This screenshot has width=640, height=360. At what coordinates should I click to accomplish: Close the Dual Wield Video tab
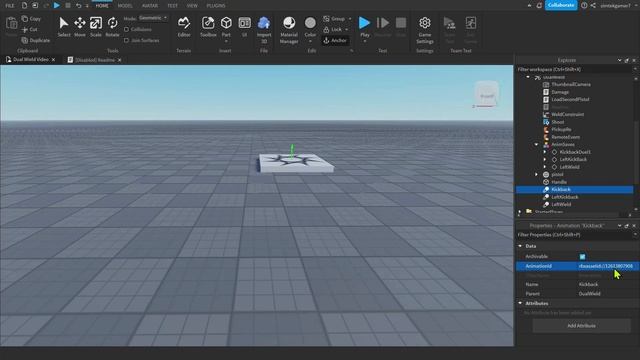[x=53, y=60]
